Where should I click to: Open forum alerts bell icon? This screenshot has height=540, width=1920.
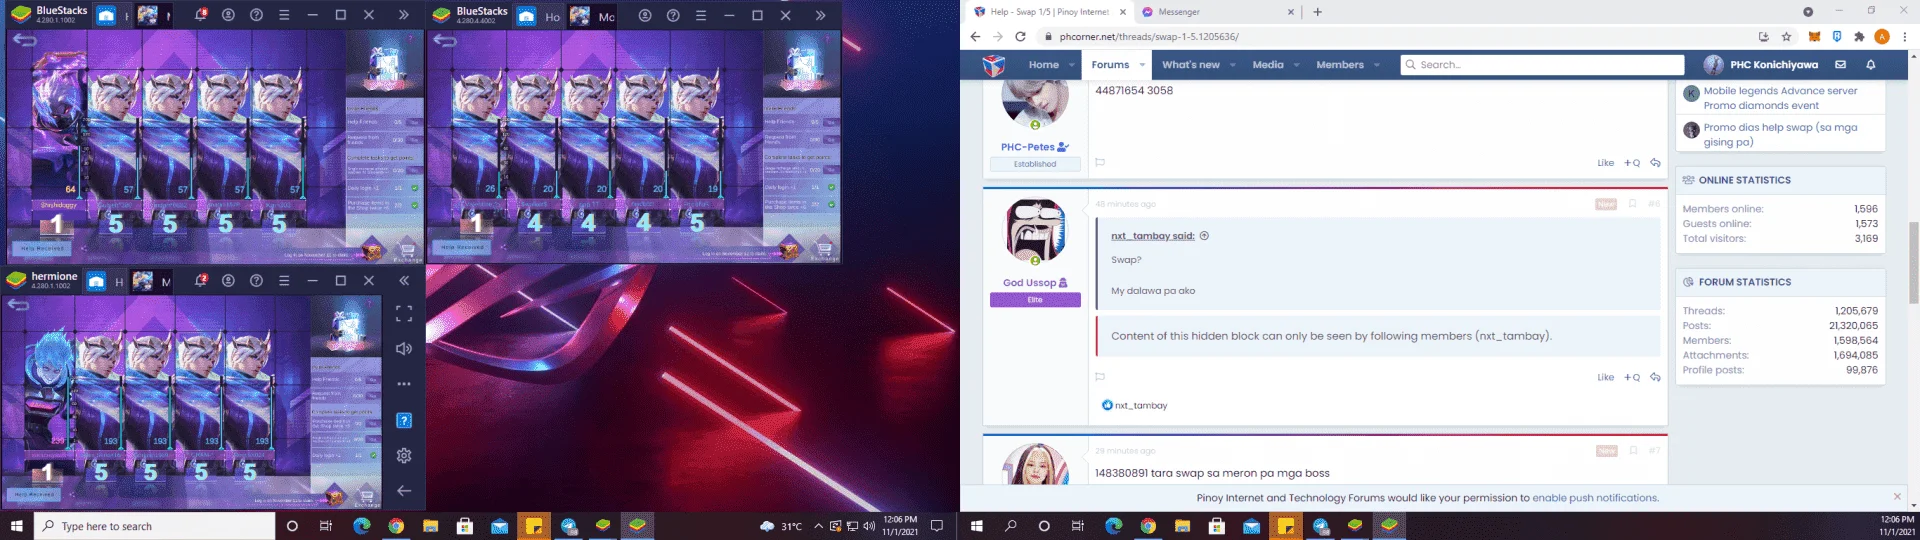[x=1871, y=65]
